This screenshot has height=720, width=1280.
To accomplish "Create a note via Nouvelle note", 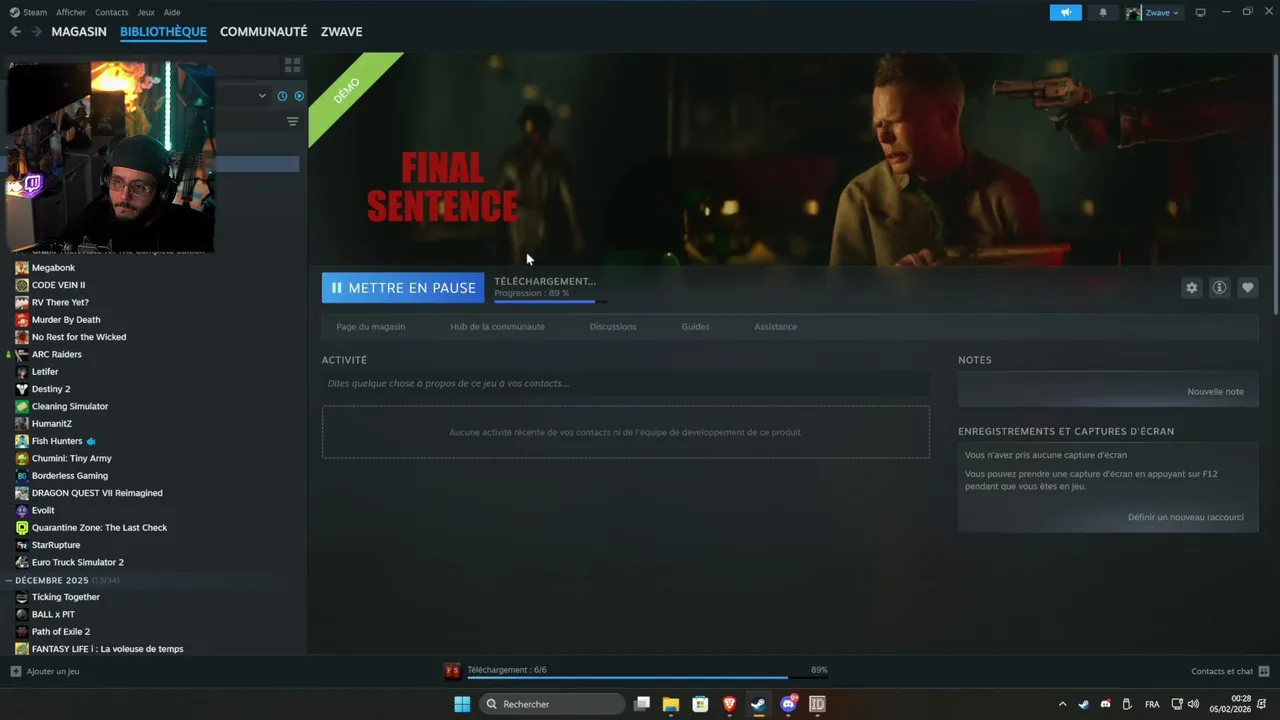I will 1215,392.
